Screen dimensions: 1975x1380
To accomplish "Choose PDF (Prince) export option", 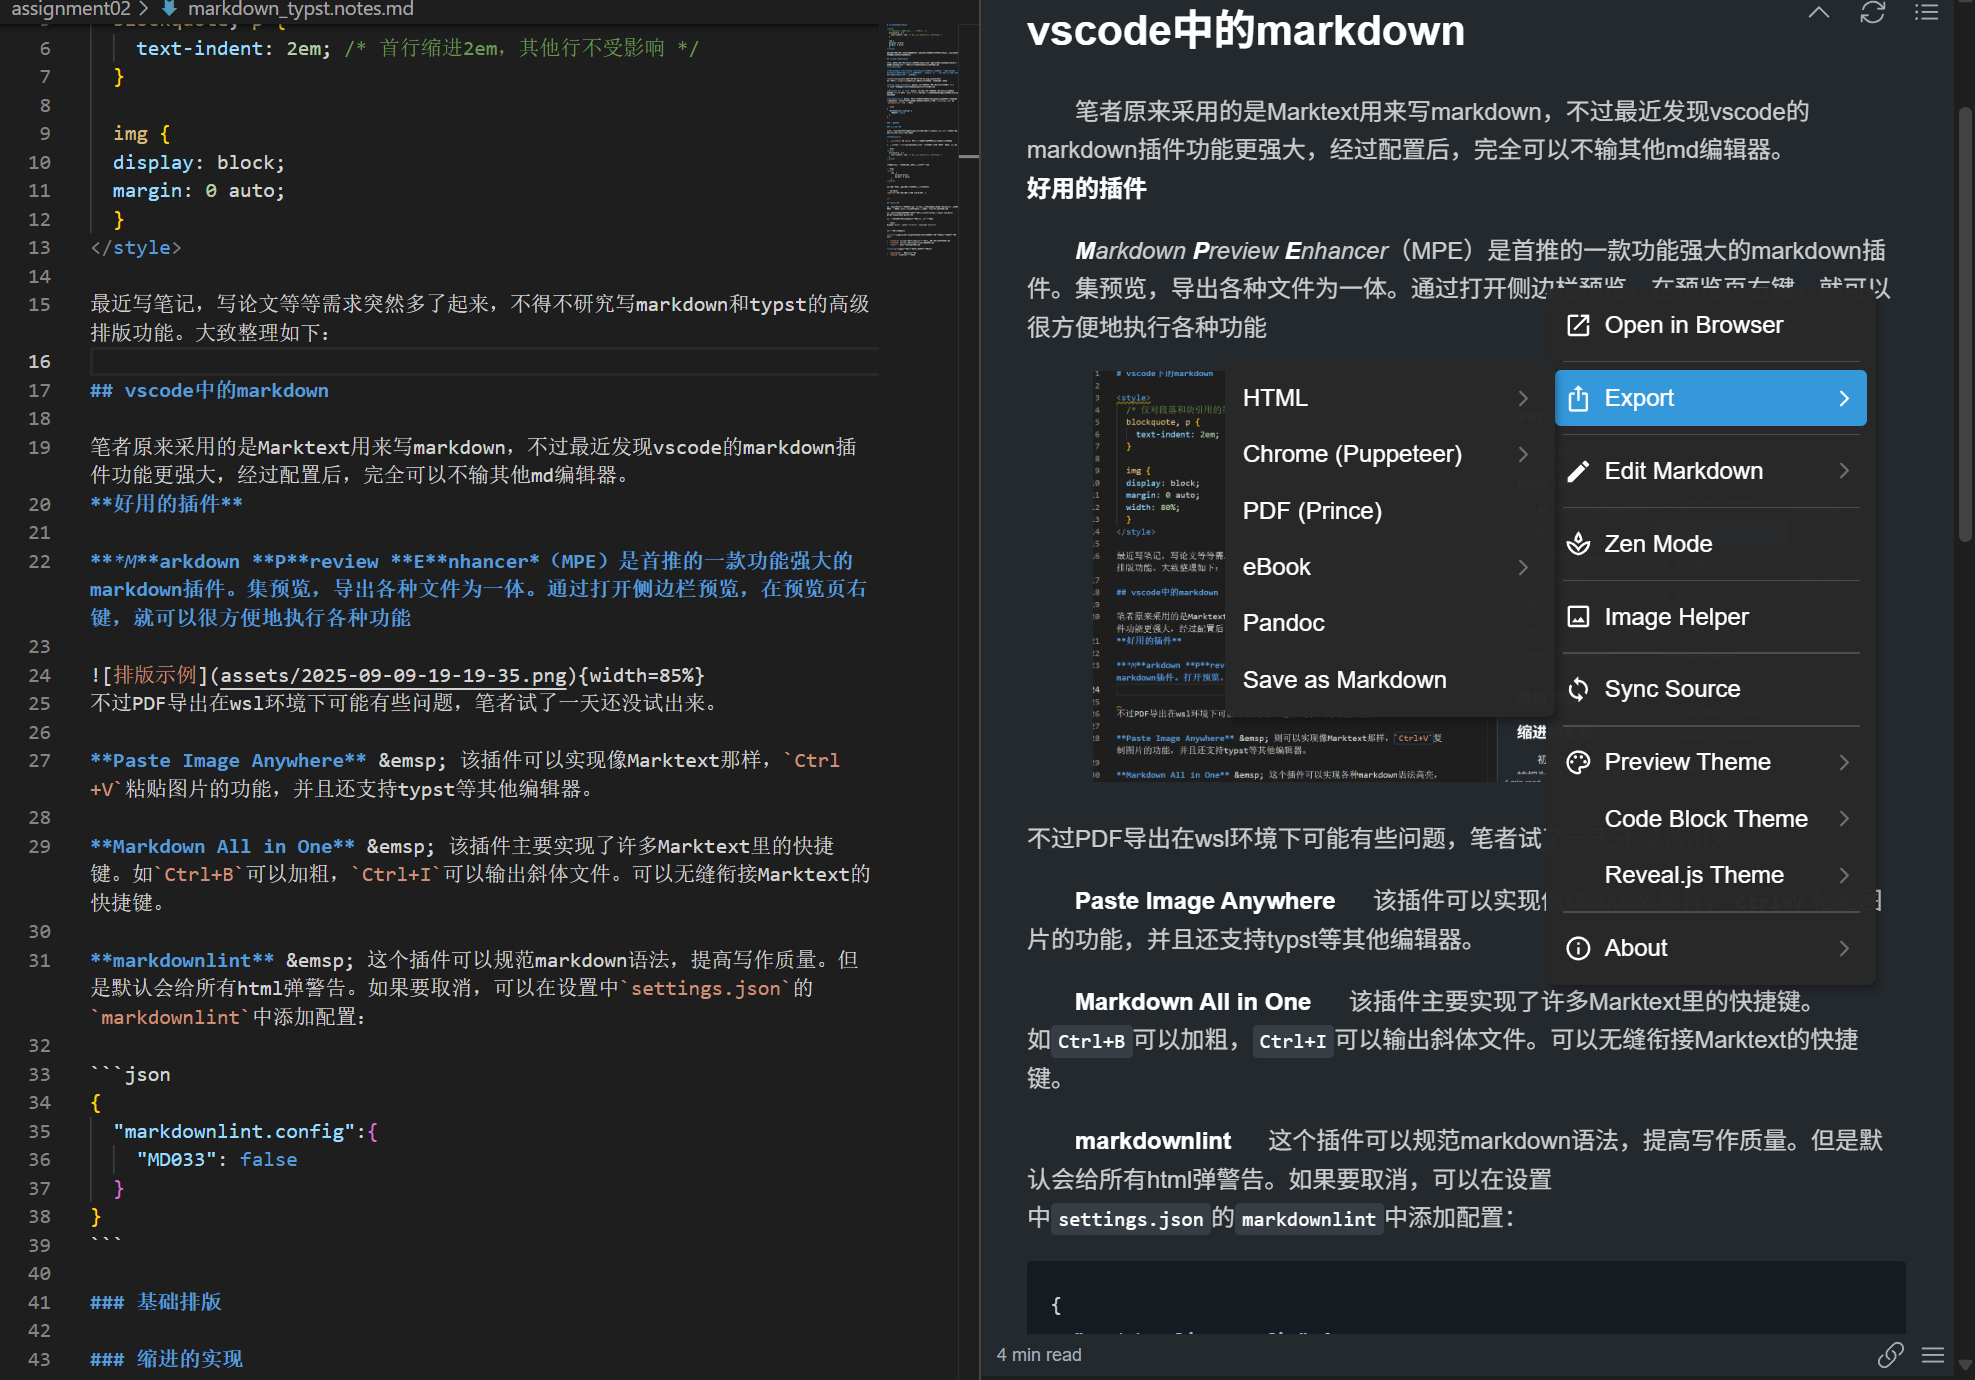I will click(1311, 510).
